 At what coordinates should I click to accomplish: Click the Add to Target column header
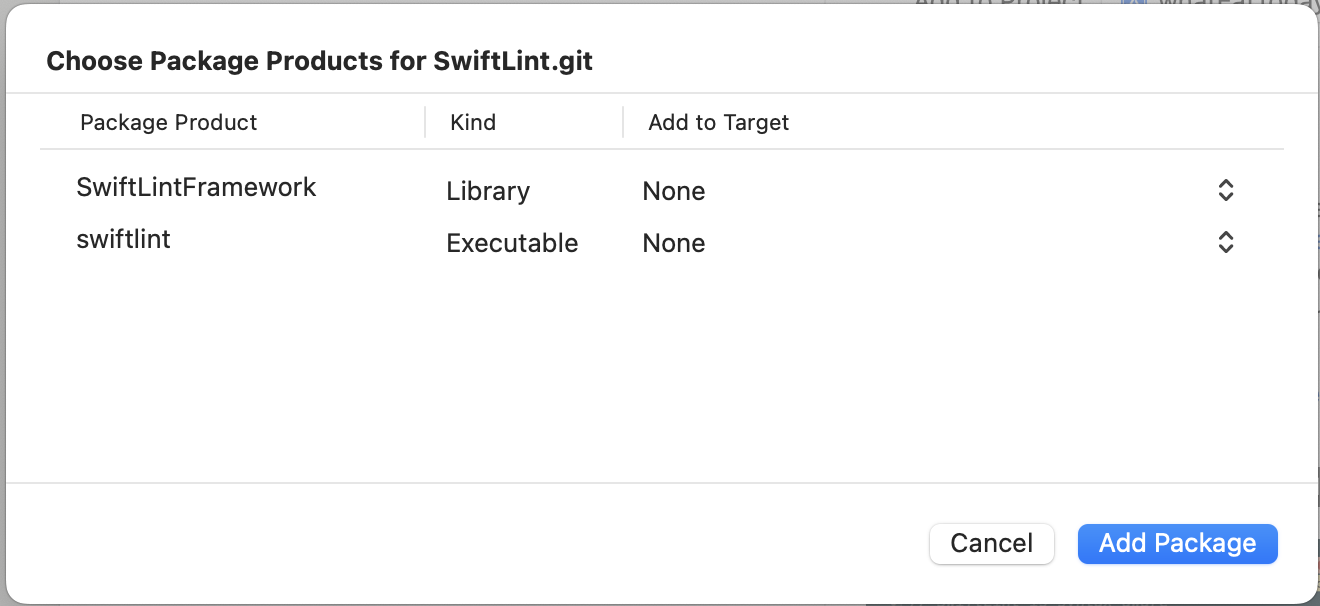pyautogui.click(x=718, y=122)
